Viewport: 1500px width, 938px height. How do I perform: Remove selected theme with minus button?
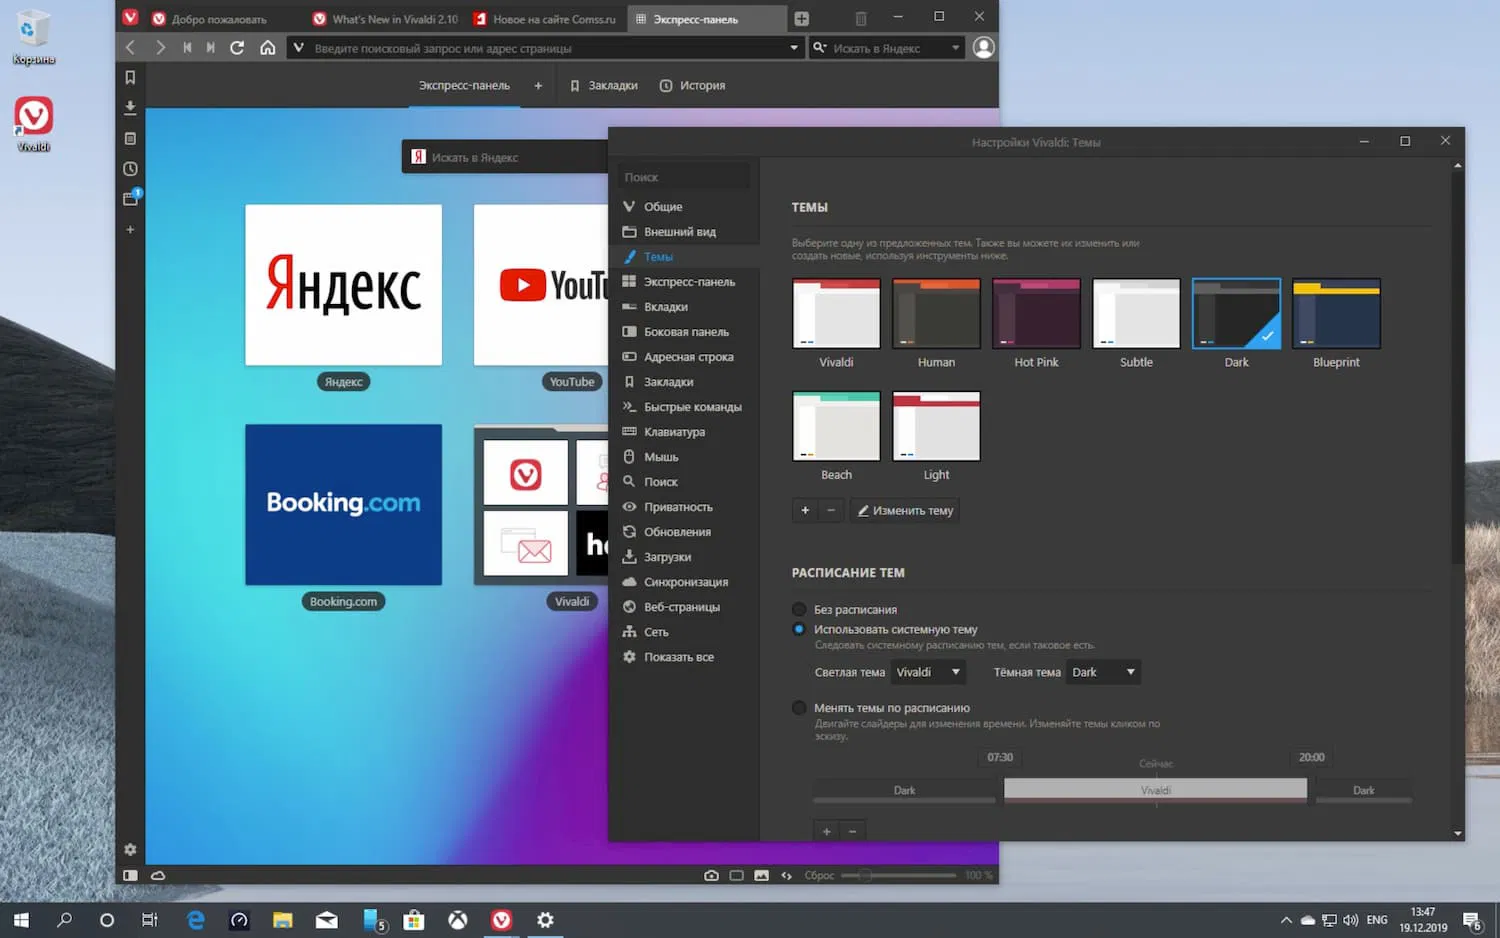pos(831,510)
